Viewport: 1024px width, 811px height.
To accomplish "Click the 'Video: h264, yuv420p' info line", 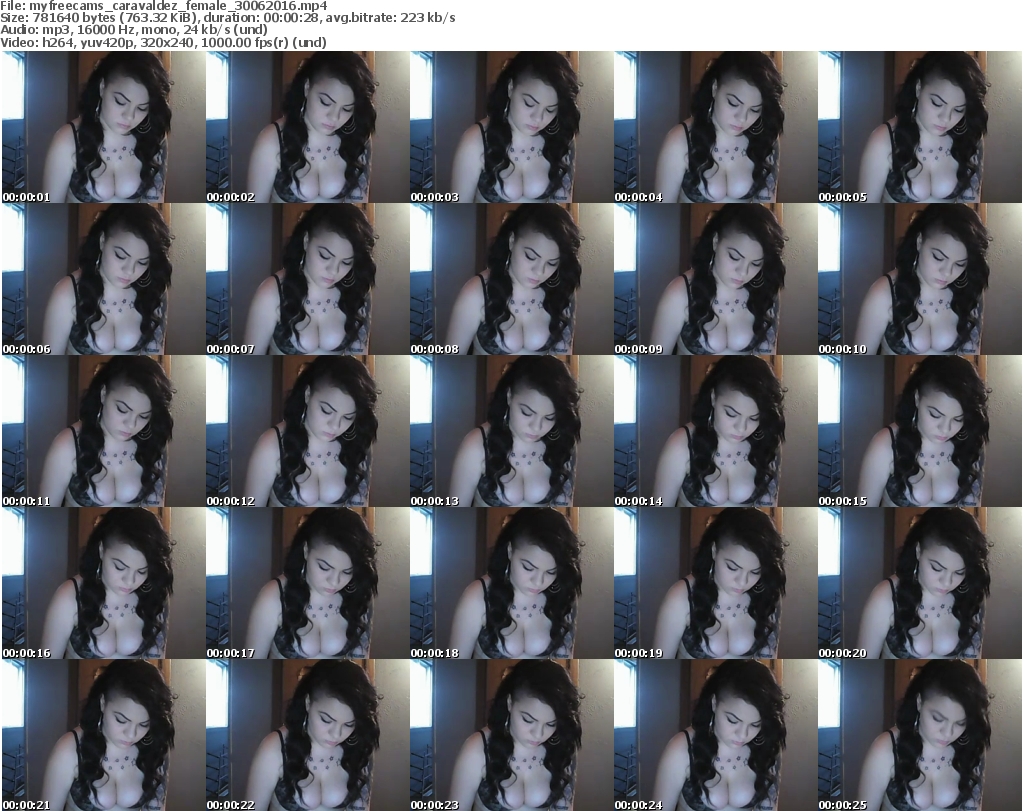I will [163, 42].
